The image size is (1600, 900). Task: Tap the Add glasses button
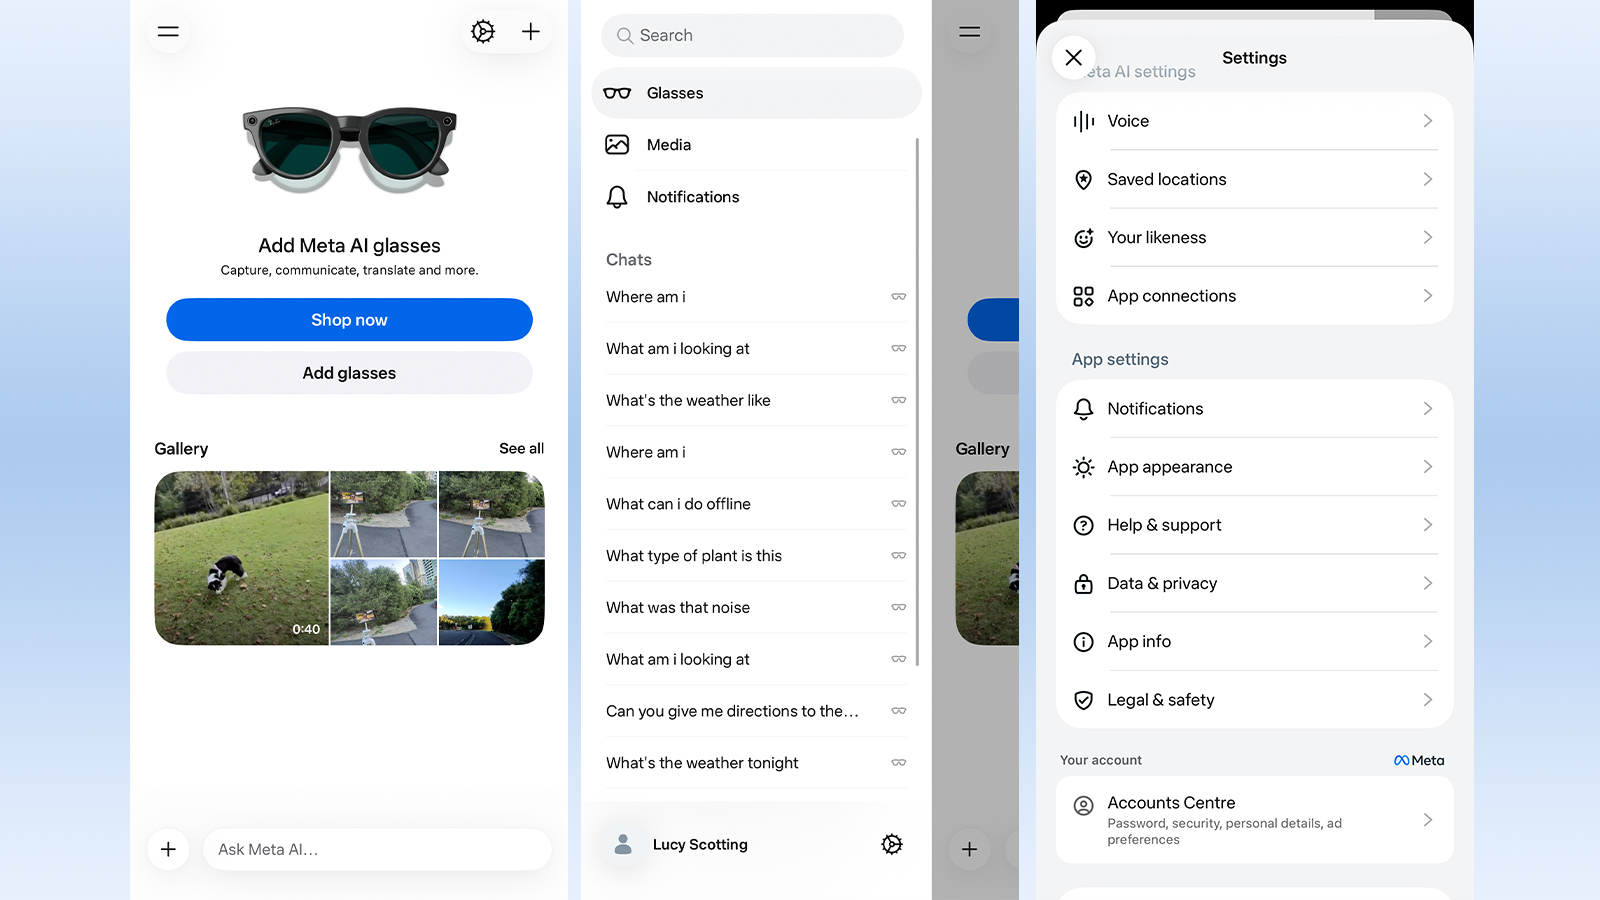(x=349, y=373)
